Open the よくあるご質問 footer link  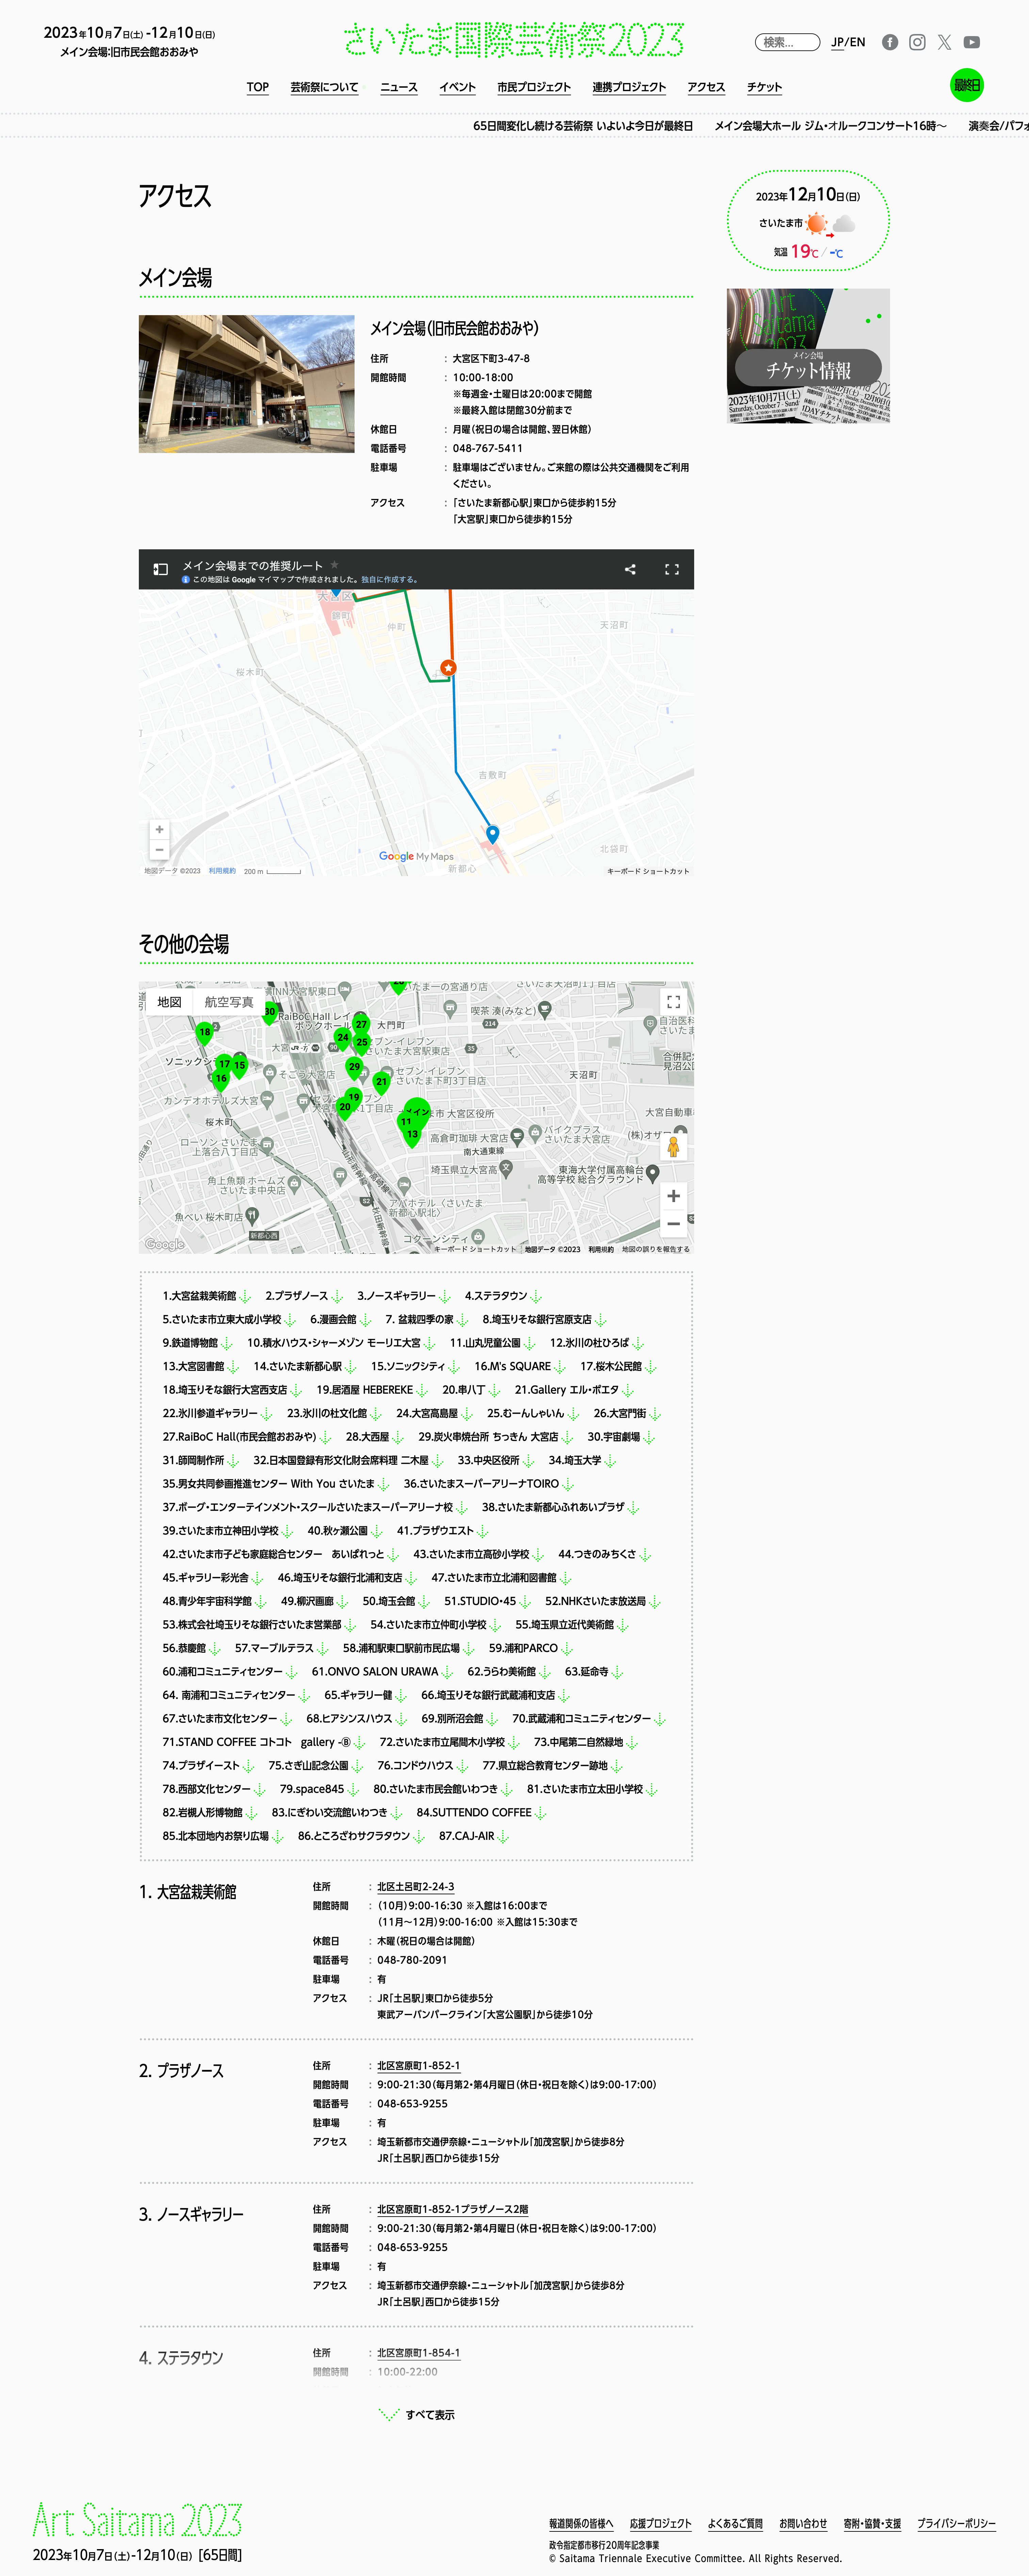tap(735, 2524)
